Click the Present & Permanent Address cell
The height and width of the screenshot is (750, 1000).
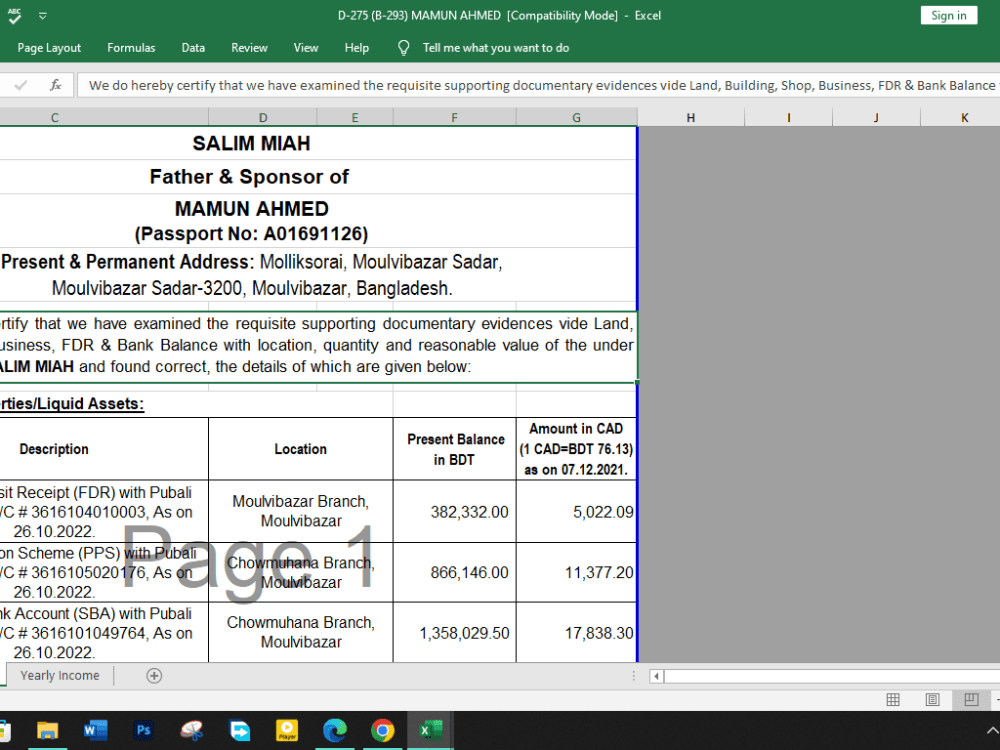[x=318, y=275]
